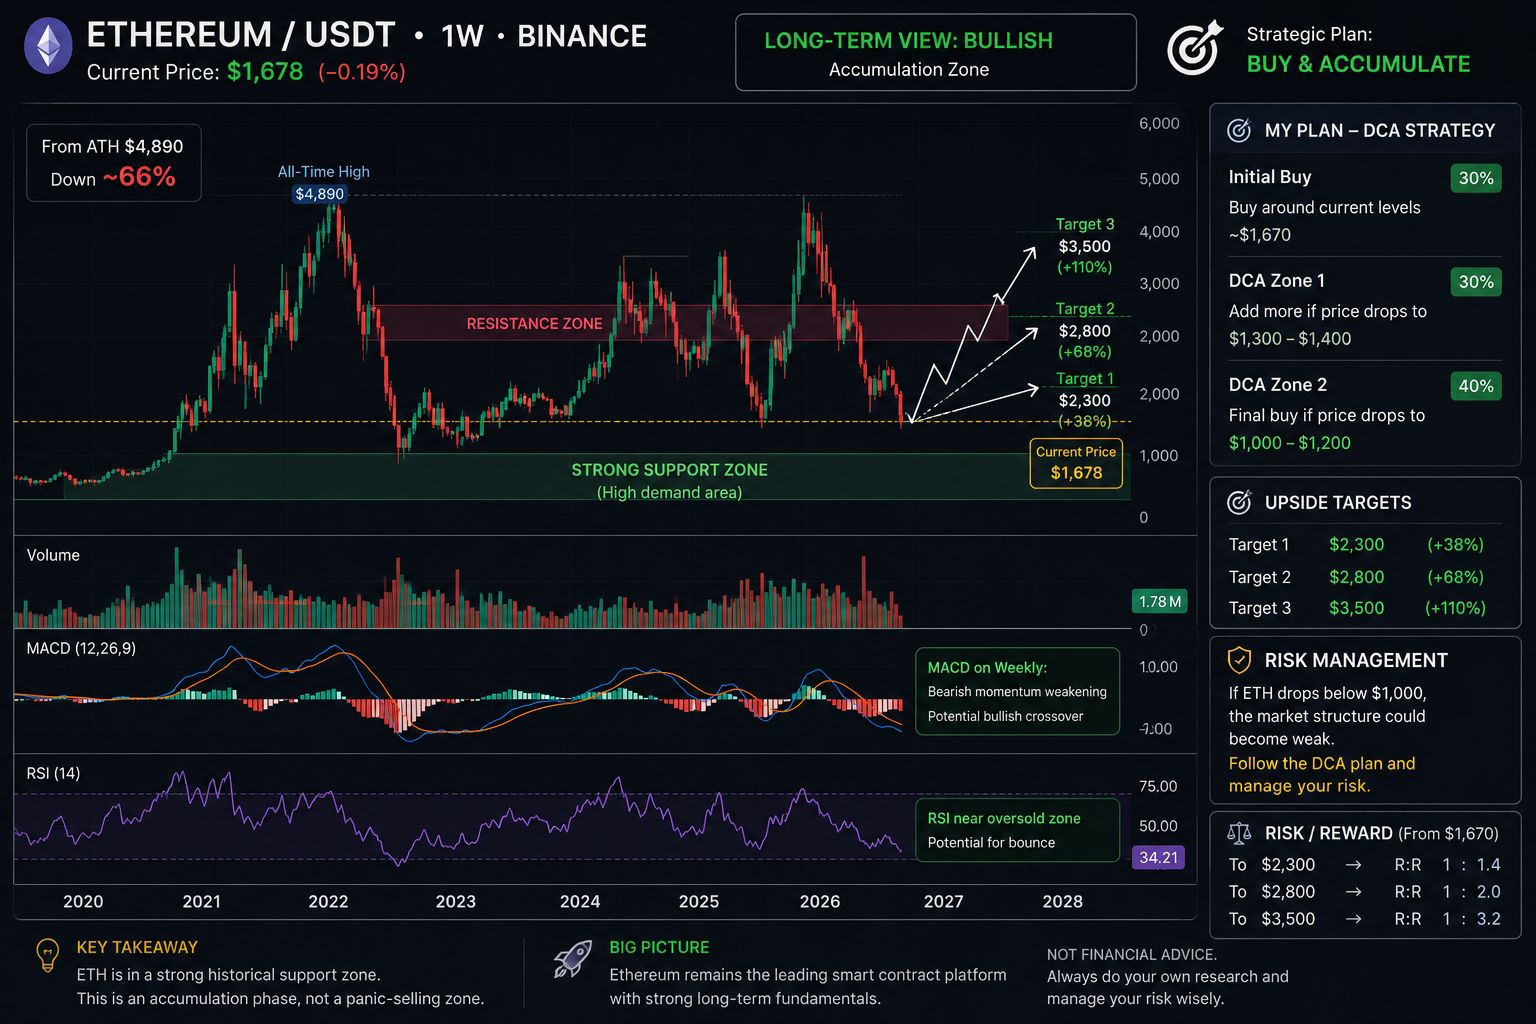Image resolution: width=1536 pixels, height=1024 pixels.
Task: Click the Initial Buy heading
Action: [x=1270, y=177]
